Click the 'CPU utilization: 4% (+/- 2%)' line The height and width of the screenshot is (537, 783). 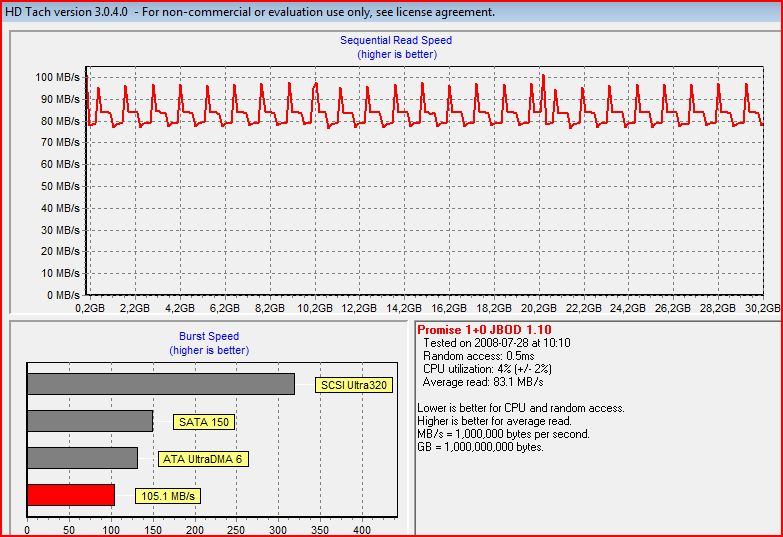[487, 369]
